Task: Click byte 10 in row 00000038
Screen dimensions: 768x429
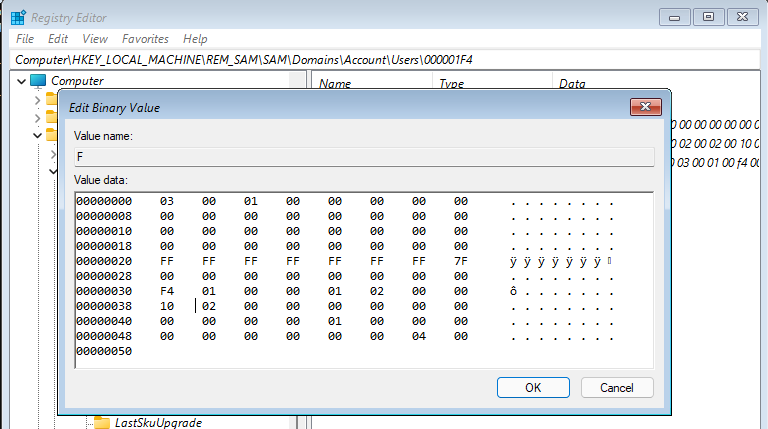Action: coord(167,306)
